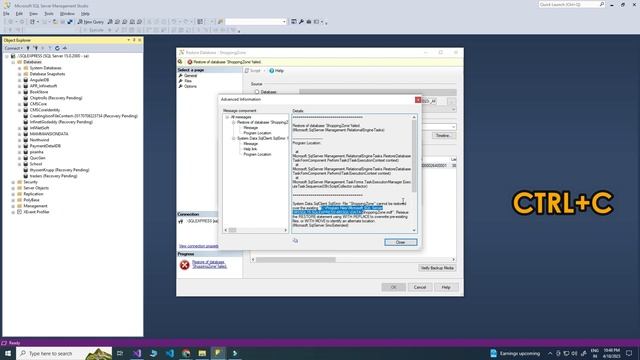Select the PolyBase folder

point(31,200)
